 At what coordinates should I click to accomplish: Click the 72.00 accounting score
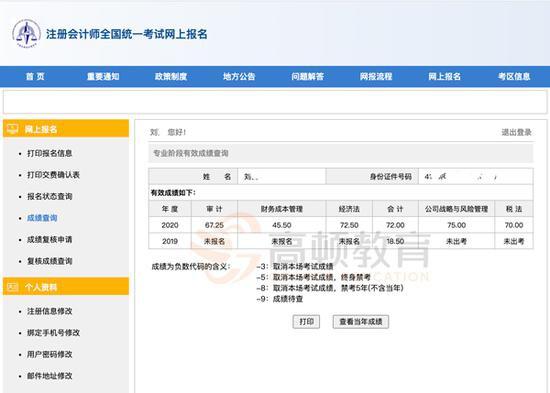click(395, 225)
